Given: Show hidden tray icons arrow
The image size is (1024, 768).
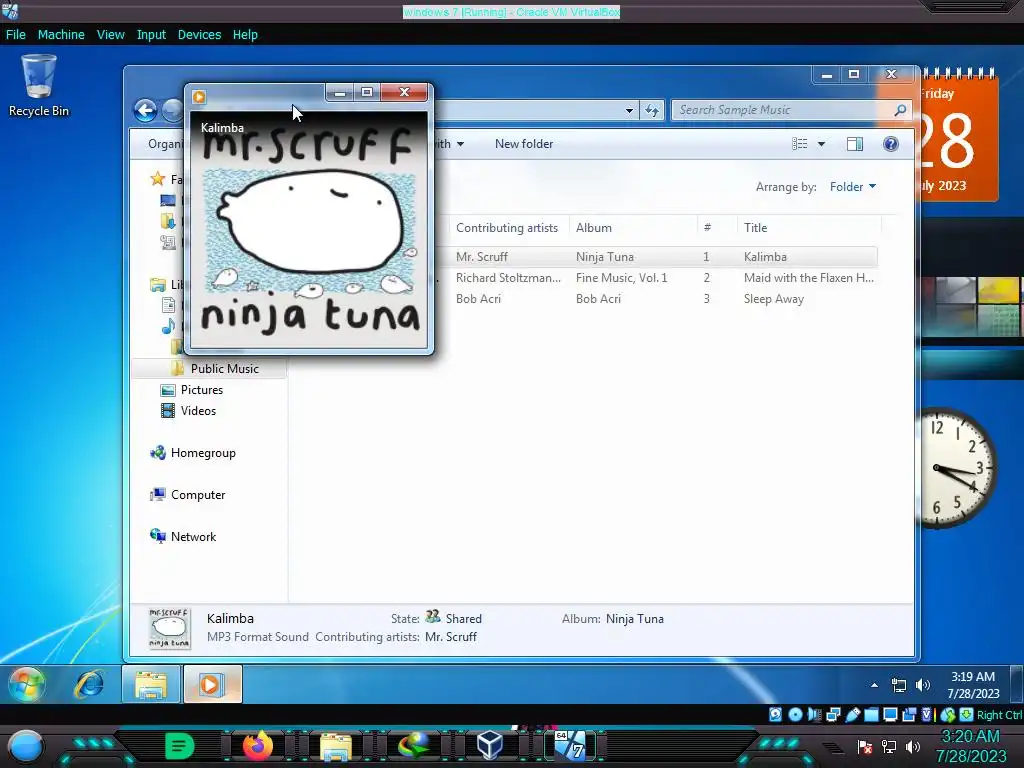Looking at the screenshot, I should pos(874,685).
